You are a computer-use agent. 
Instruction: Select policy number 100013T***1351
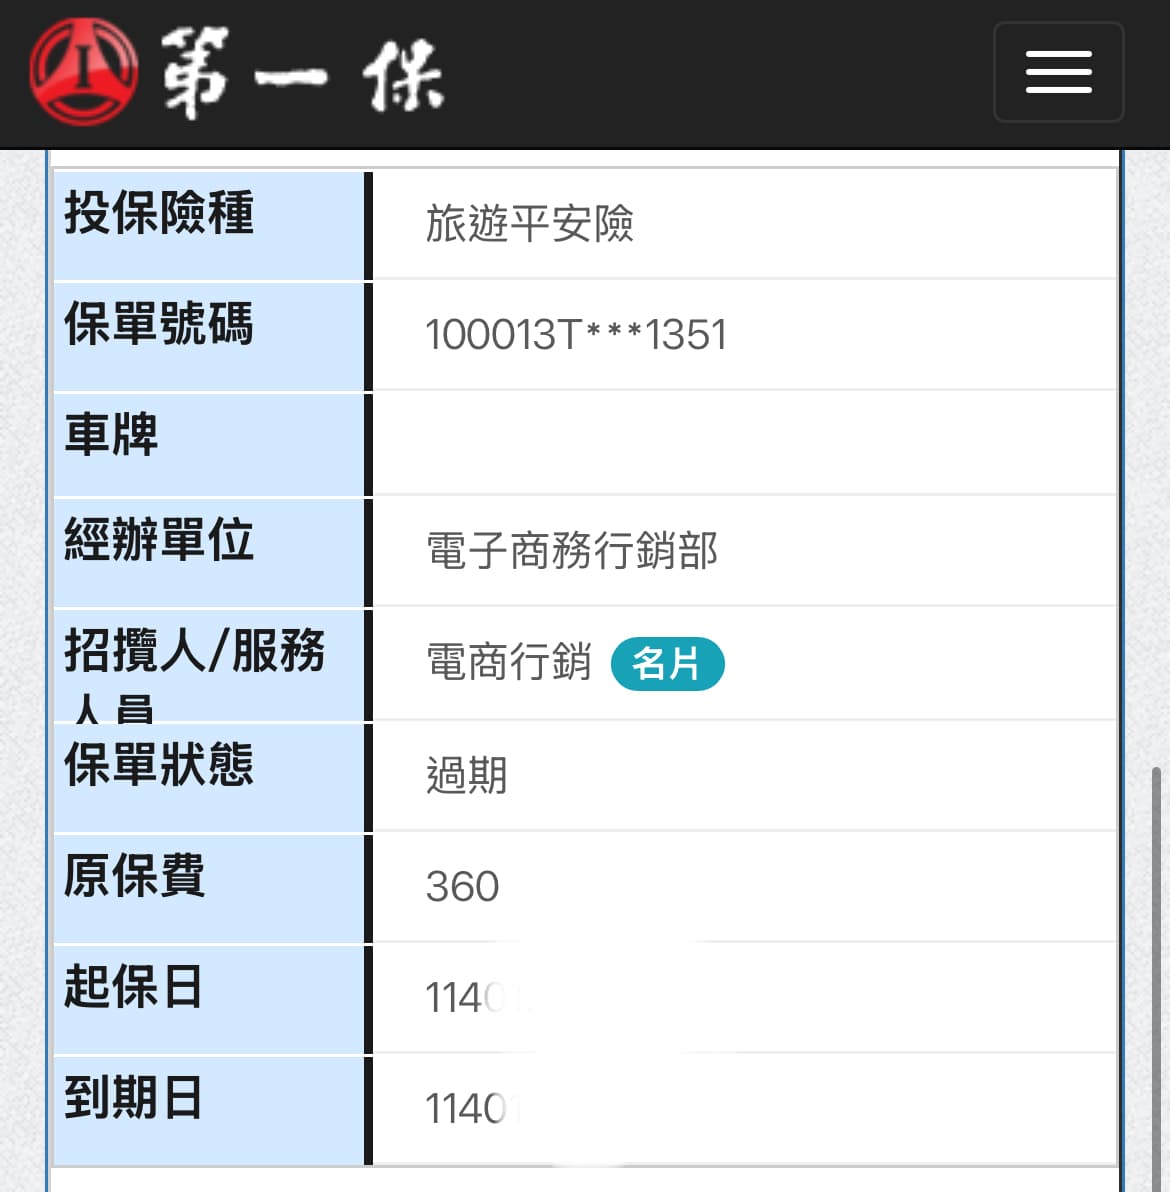tap(575, 335)
